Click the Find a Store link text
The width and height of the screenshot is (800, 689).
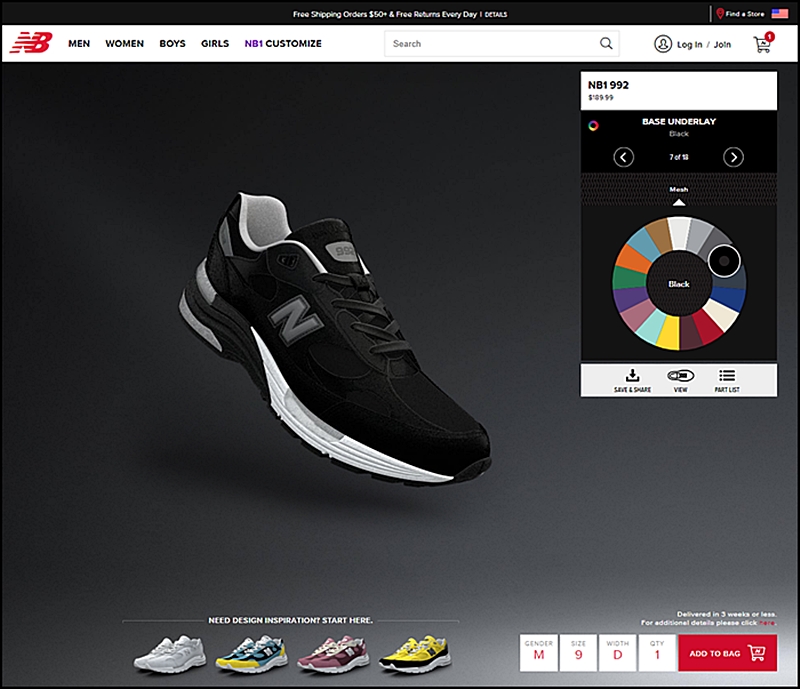coord(745,14)
